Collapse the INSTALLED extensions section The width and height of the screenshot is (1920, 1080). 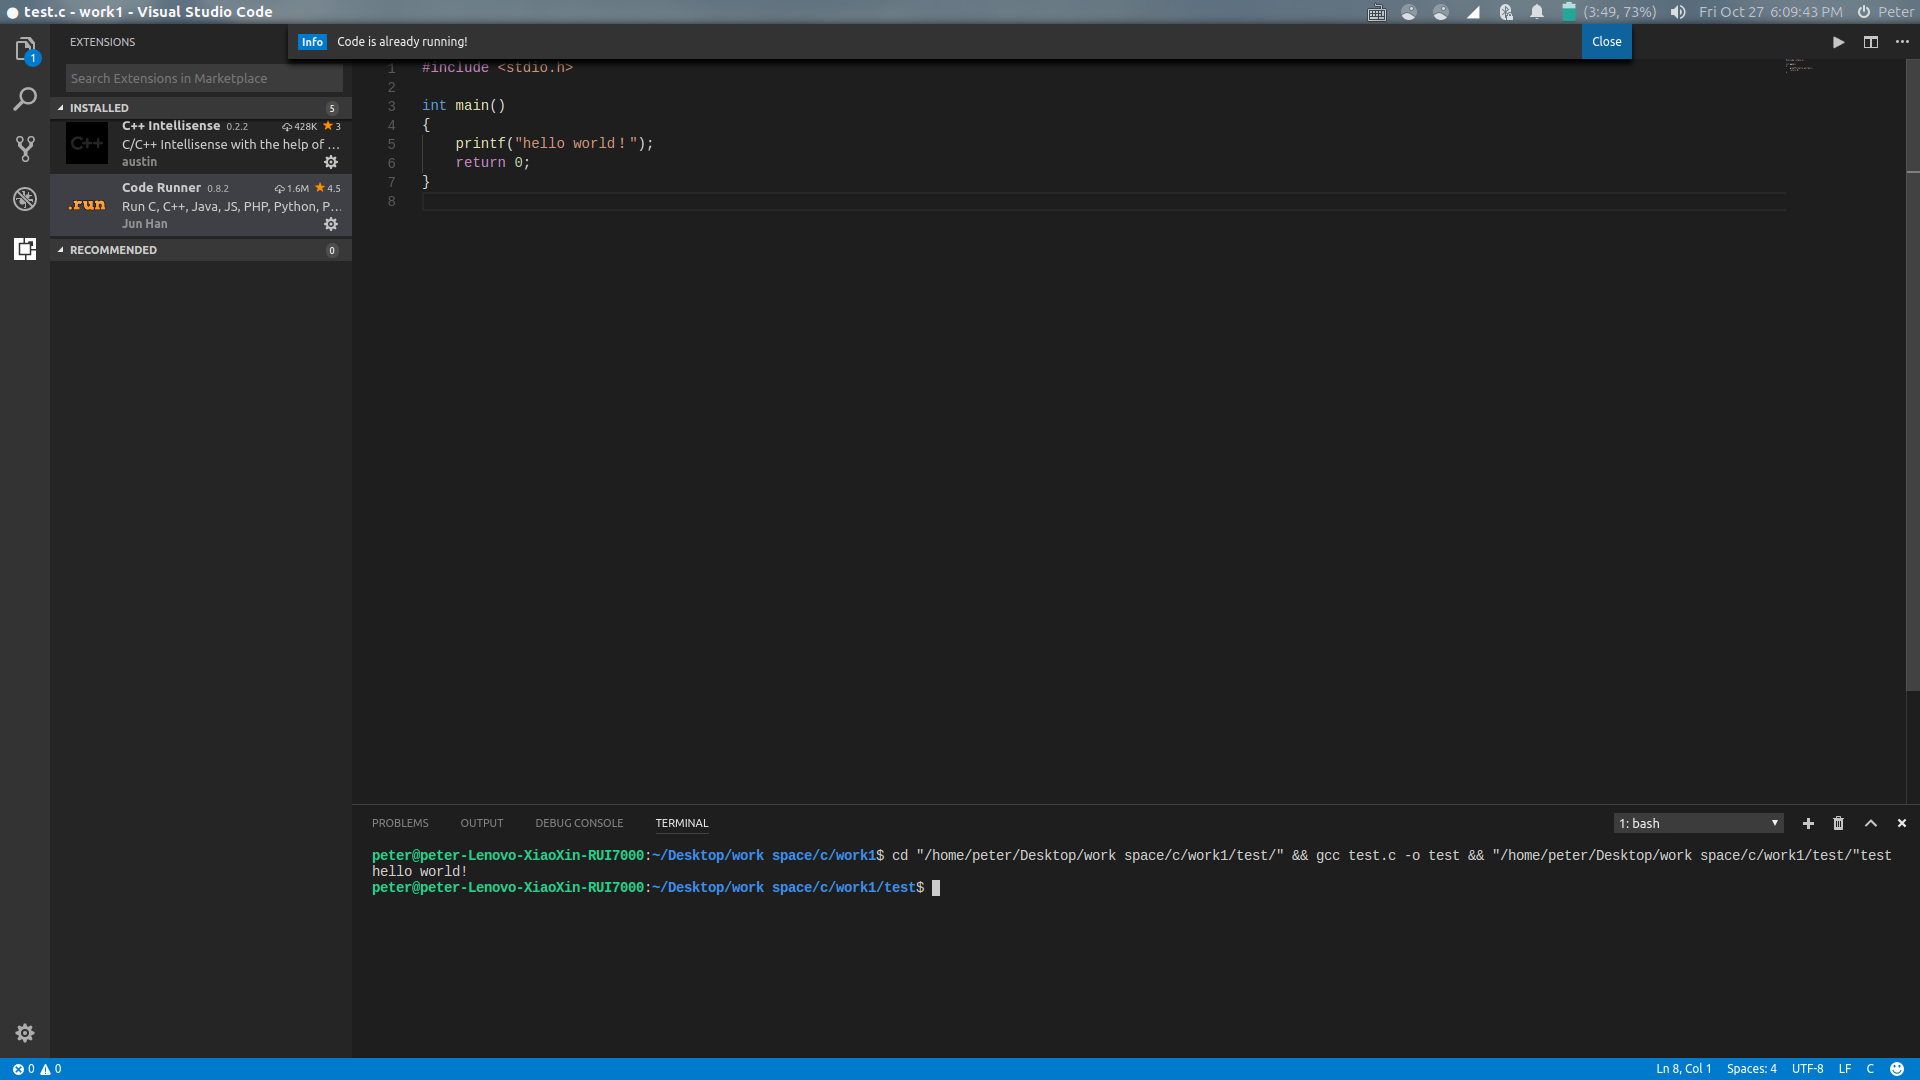[x=98, y=108]
